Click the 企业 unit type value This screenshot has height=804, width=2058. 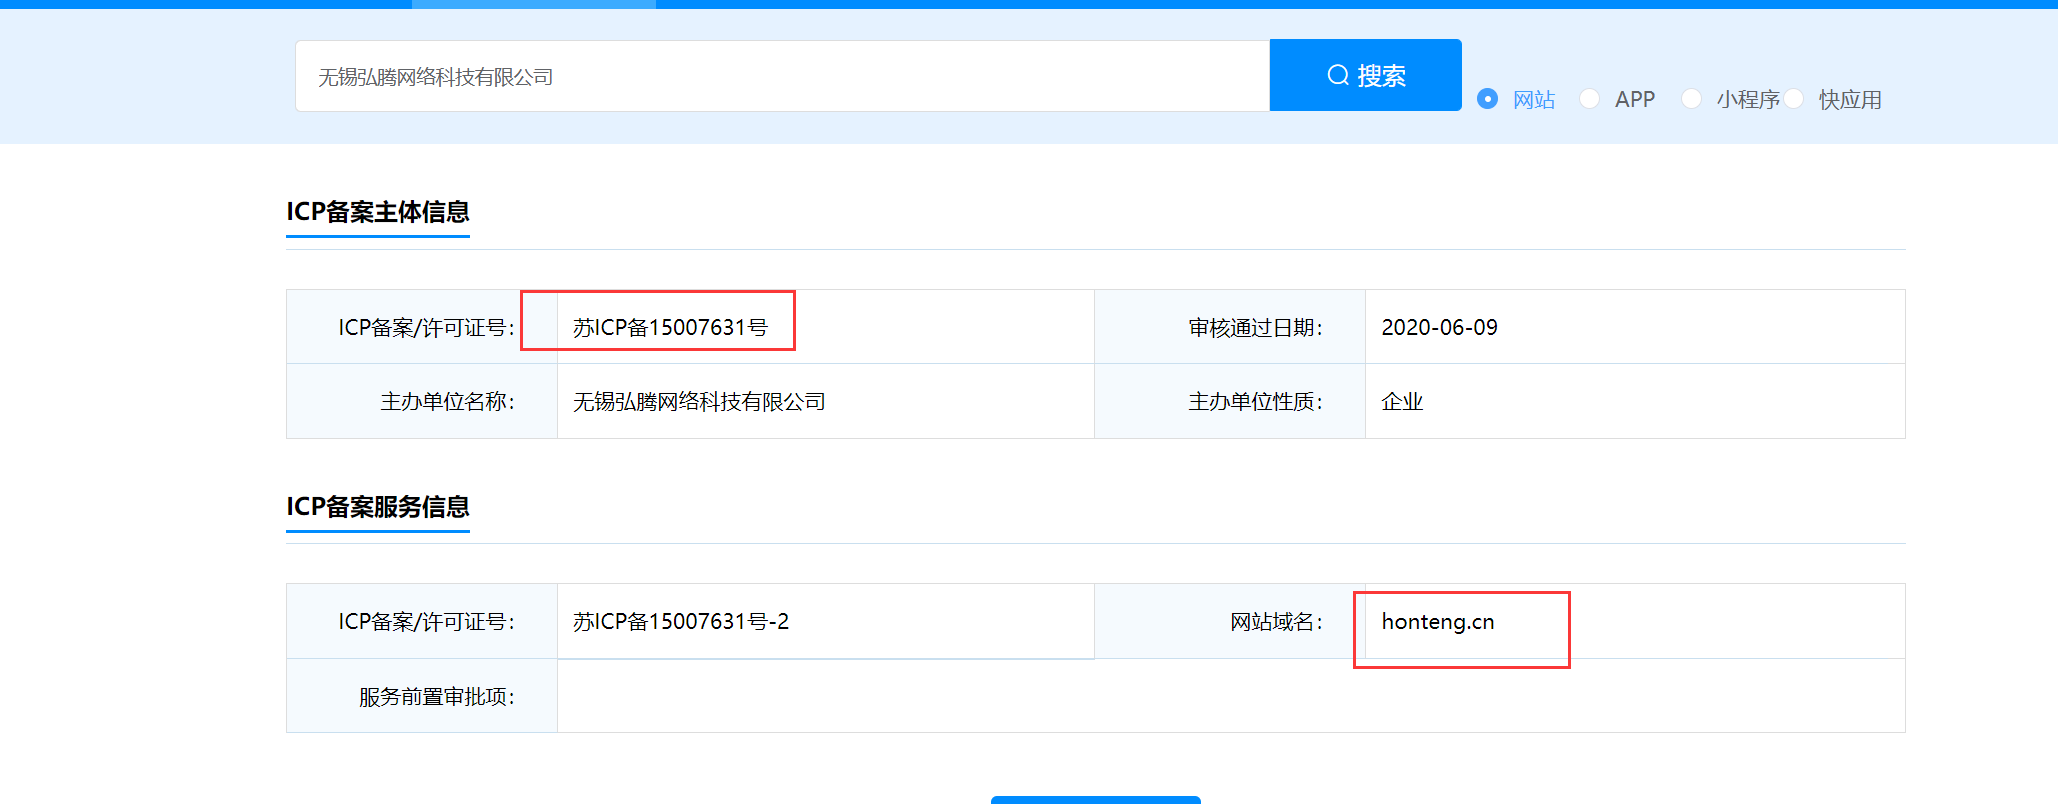pyautogui.click(x=1401, y=402)
